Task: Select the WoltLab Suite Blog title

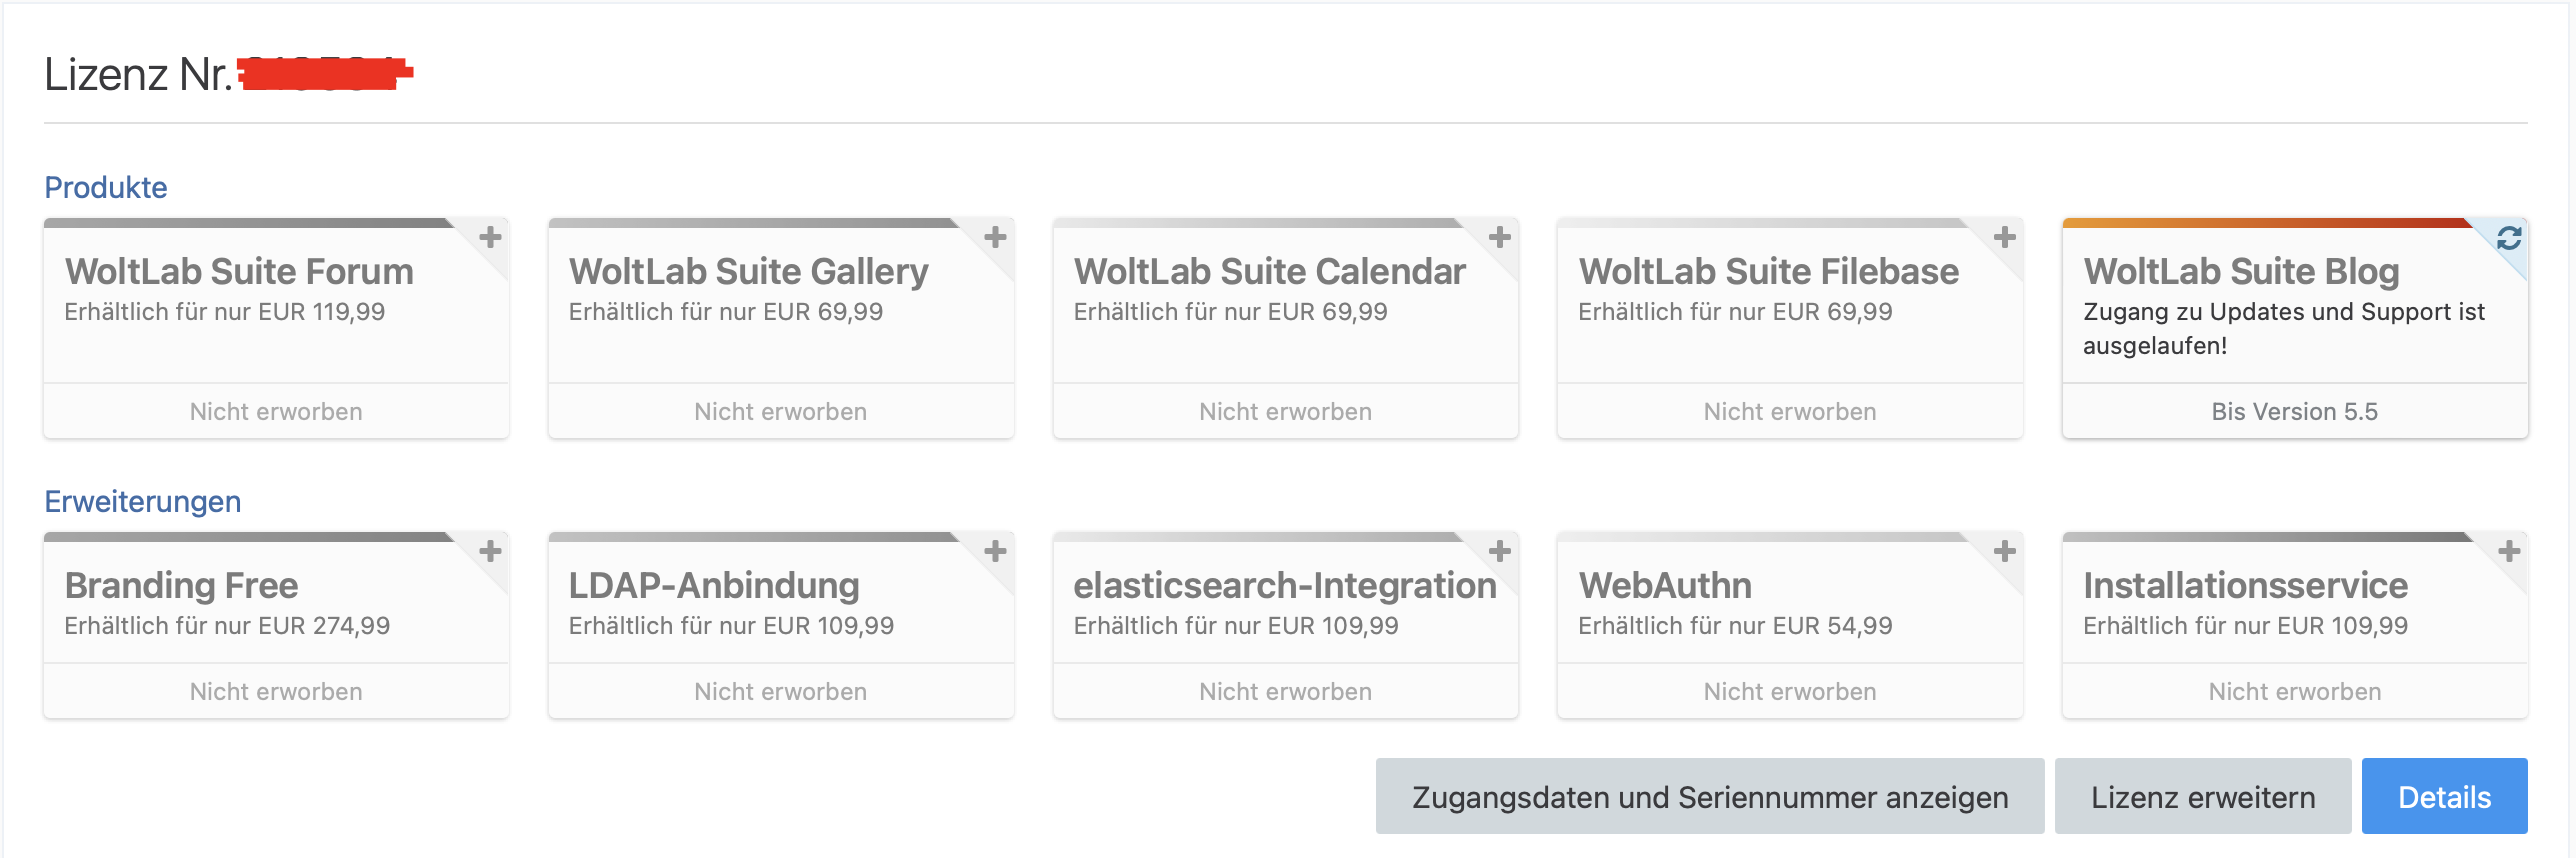Action: click(x=2241, y=272)
